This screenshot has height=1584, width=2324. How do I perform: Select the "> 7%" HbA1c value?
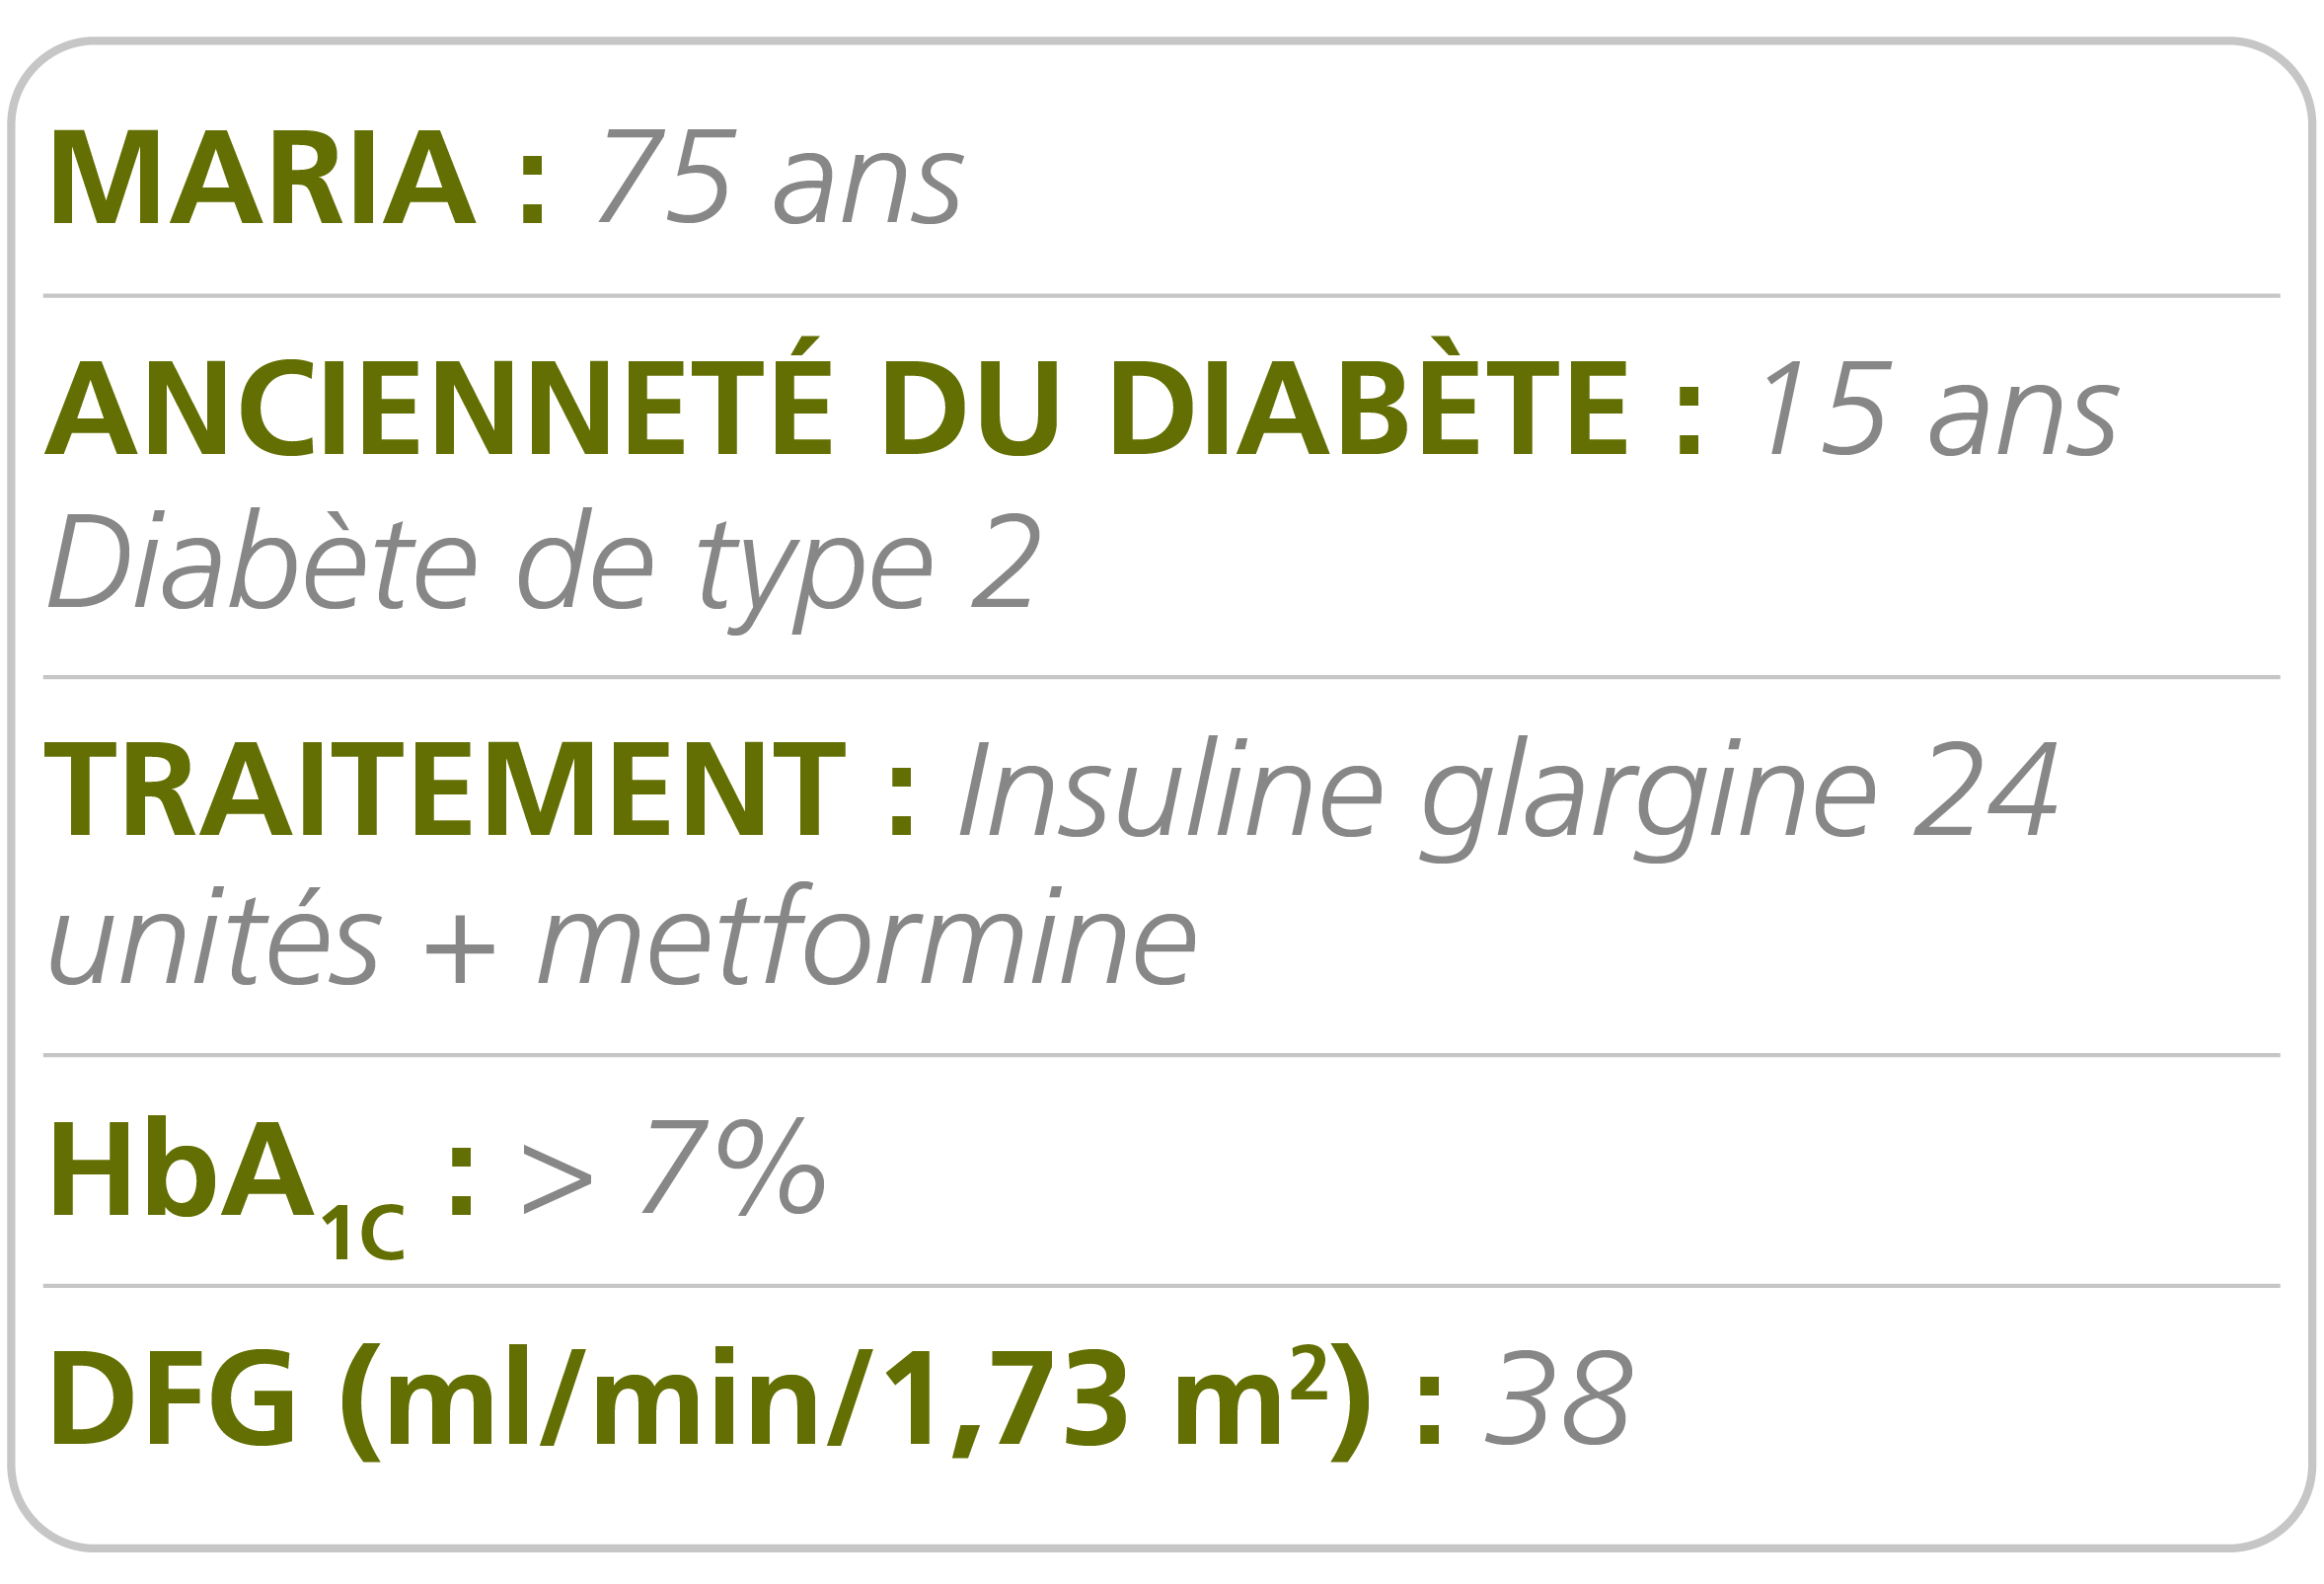pyautogui.click(x=674, y=1168)
